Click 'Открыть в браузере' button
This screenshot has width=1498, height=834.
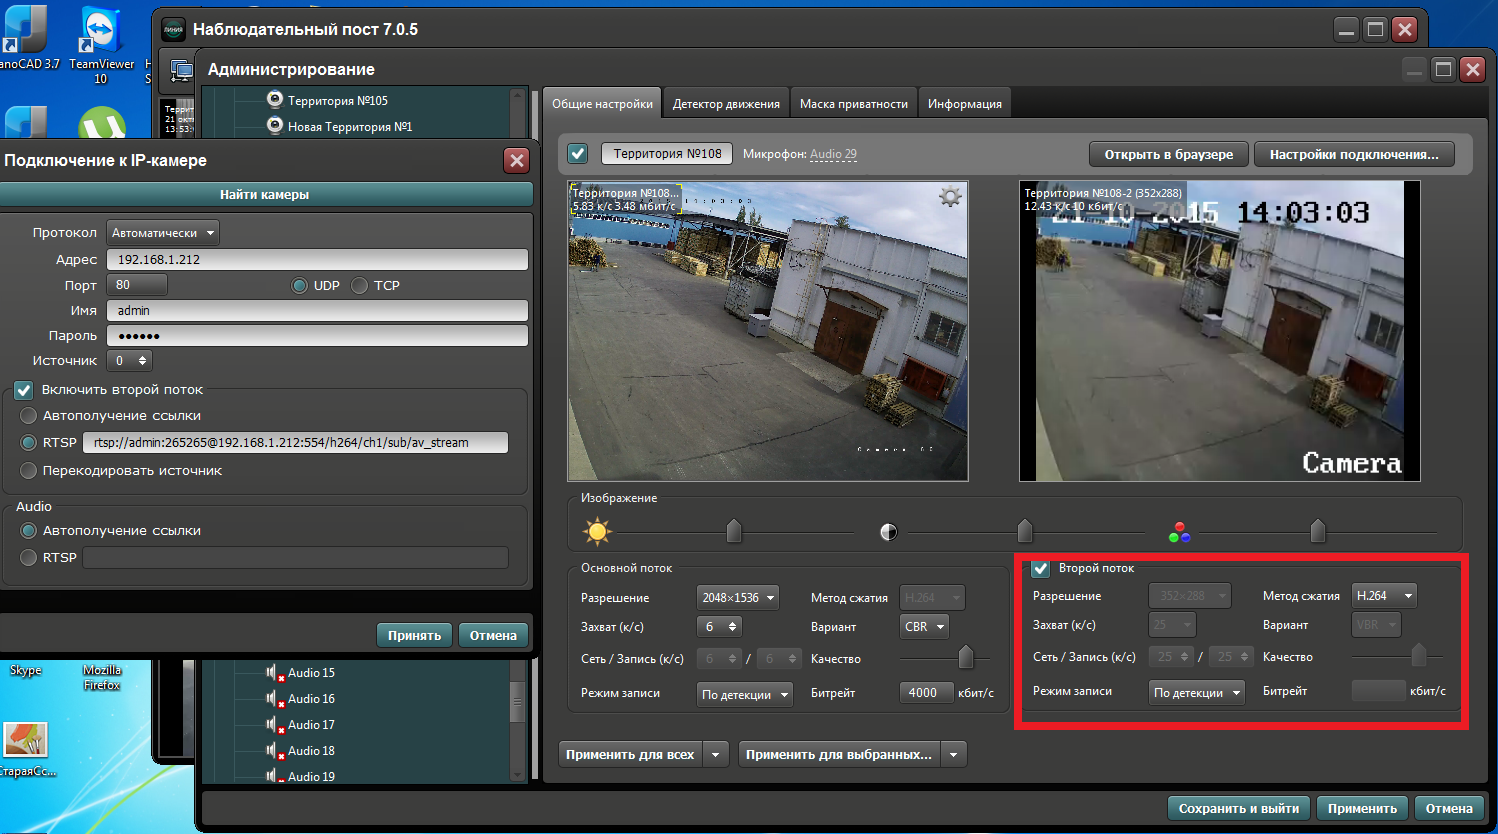click(1168, 154)
